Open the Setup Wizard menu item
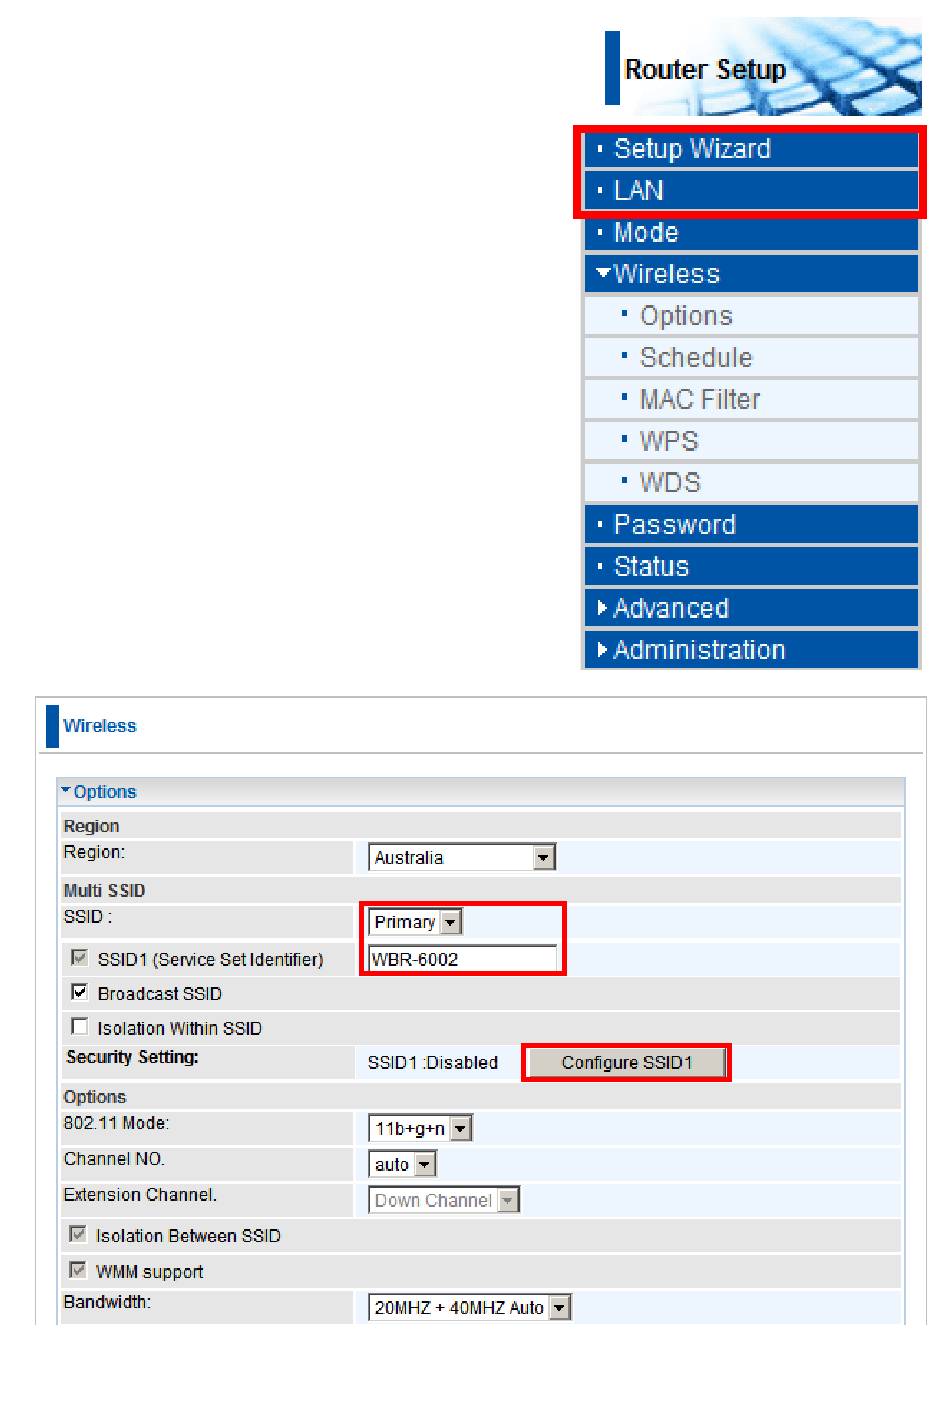 coord(692,149)
